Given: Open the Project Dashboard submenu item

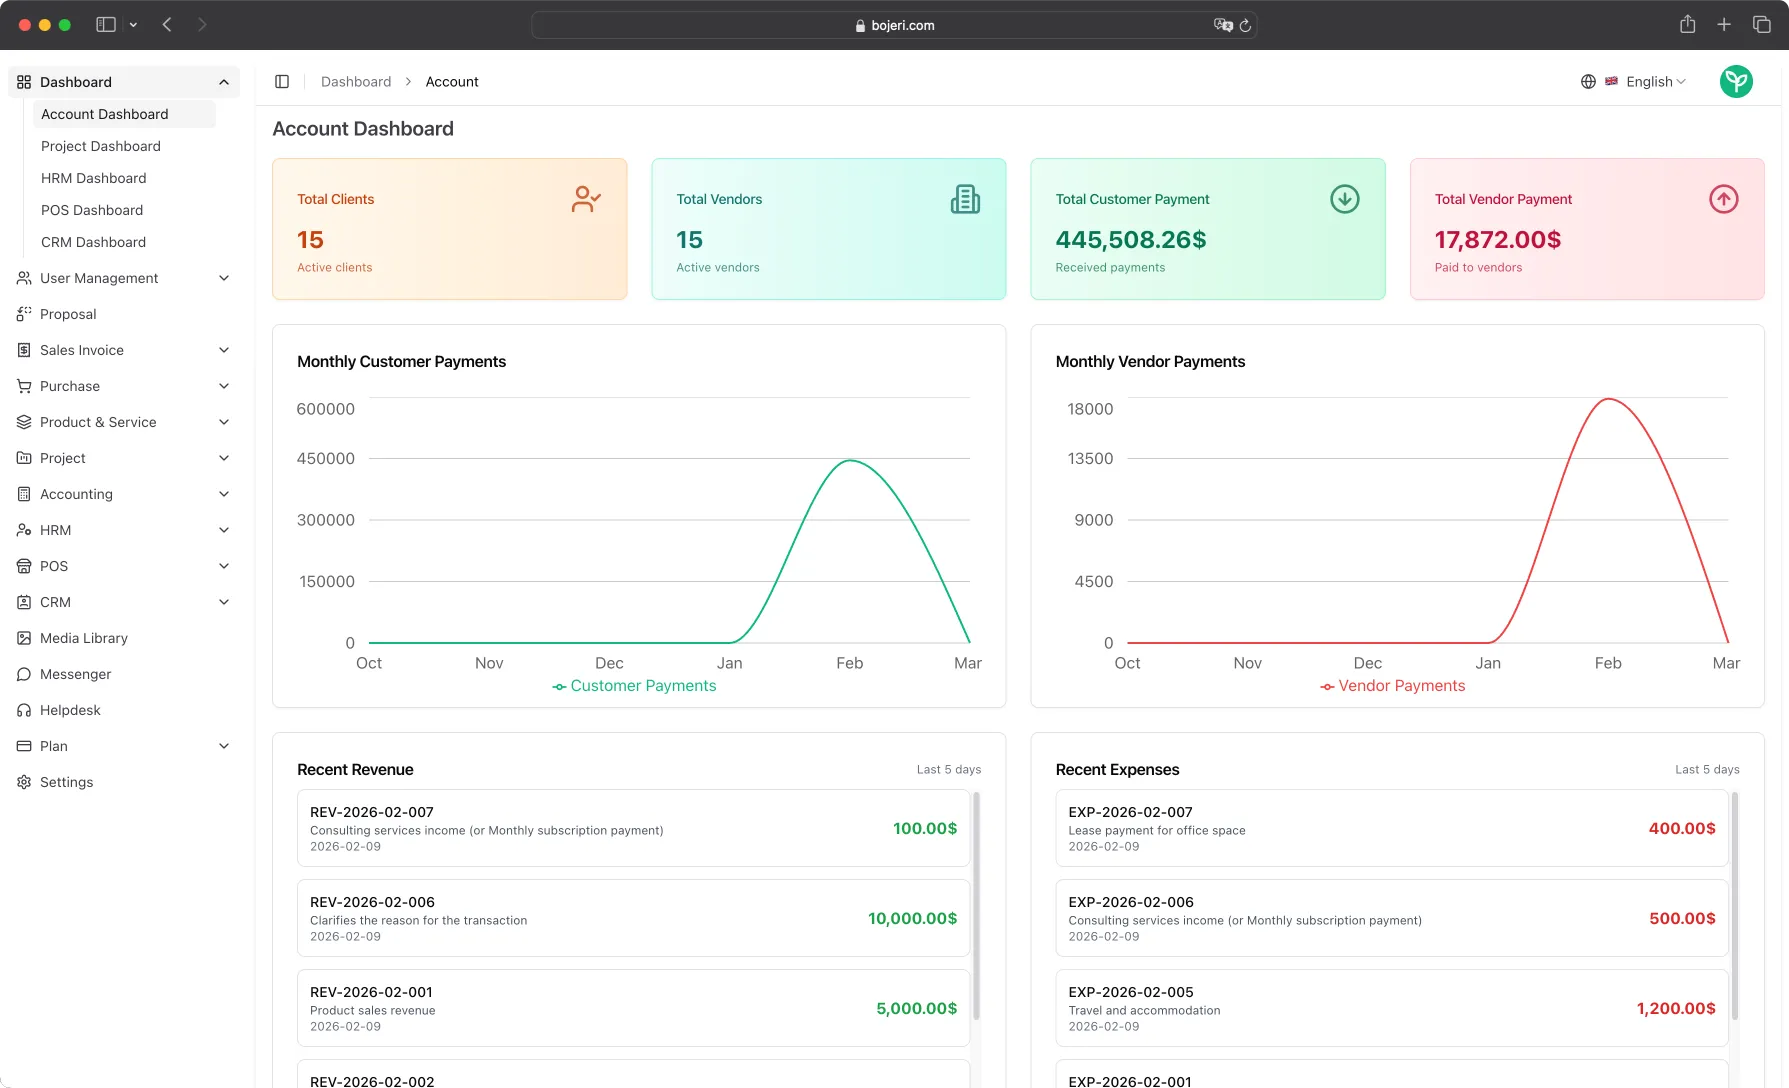Looking at the screenshot, I should (101, 146).
